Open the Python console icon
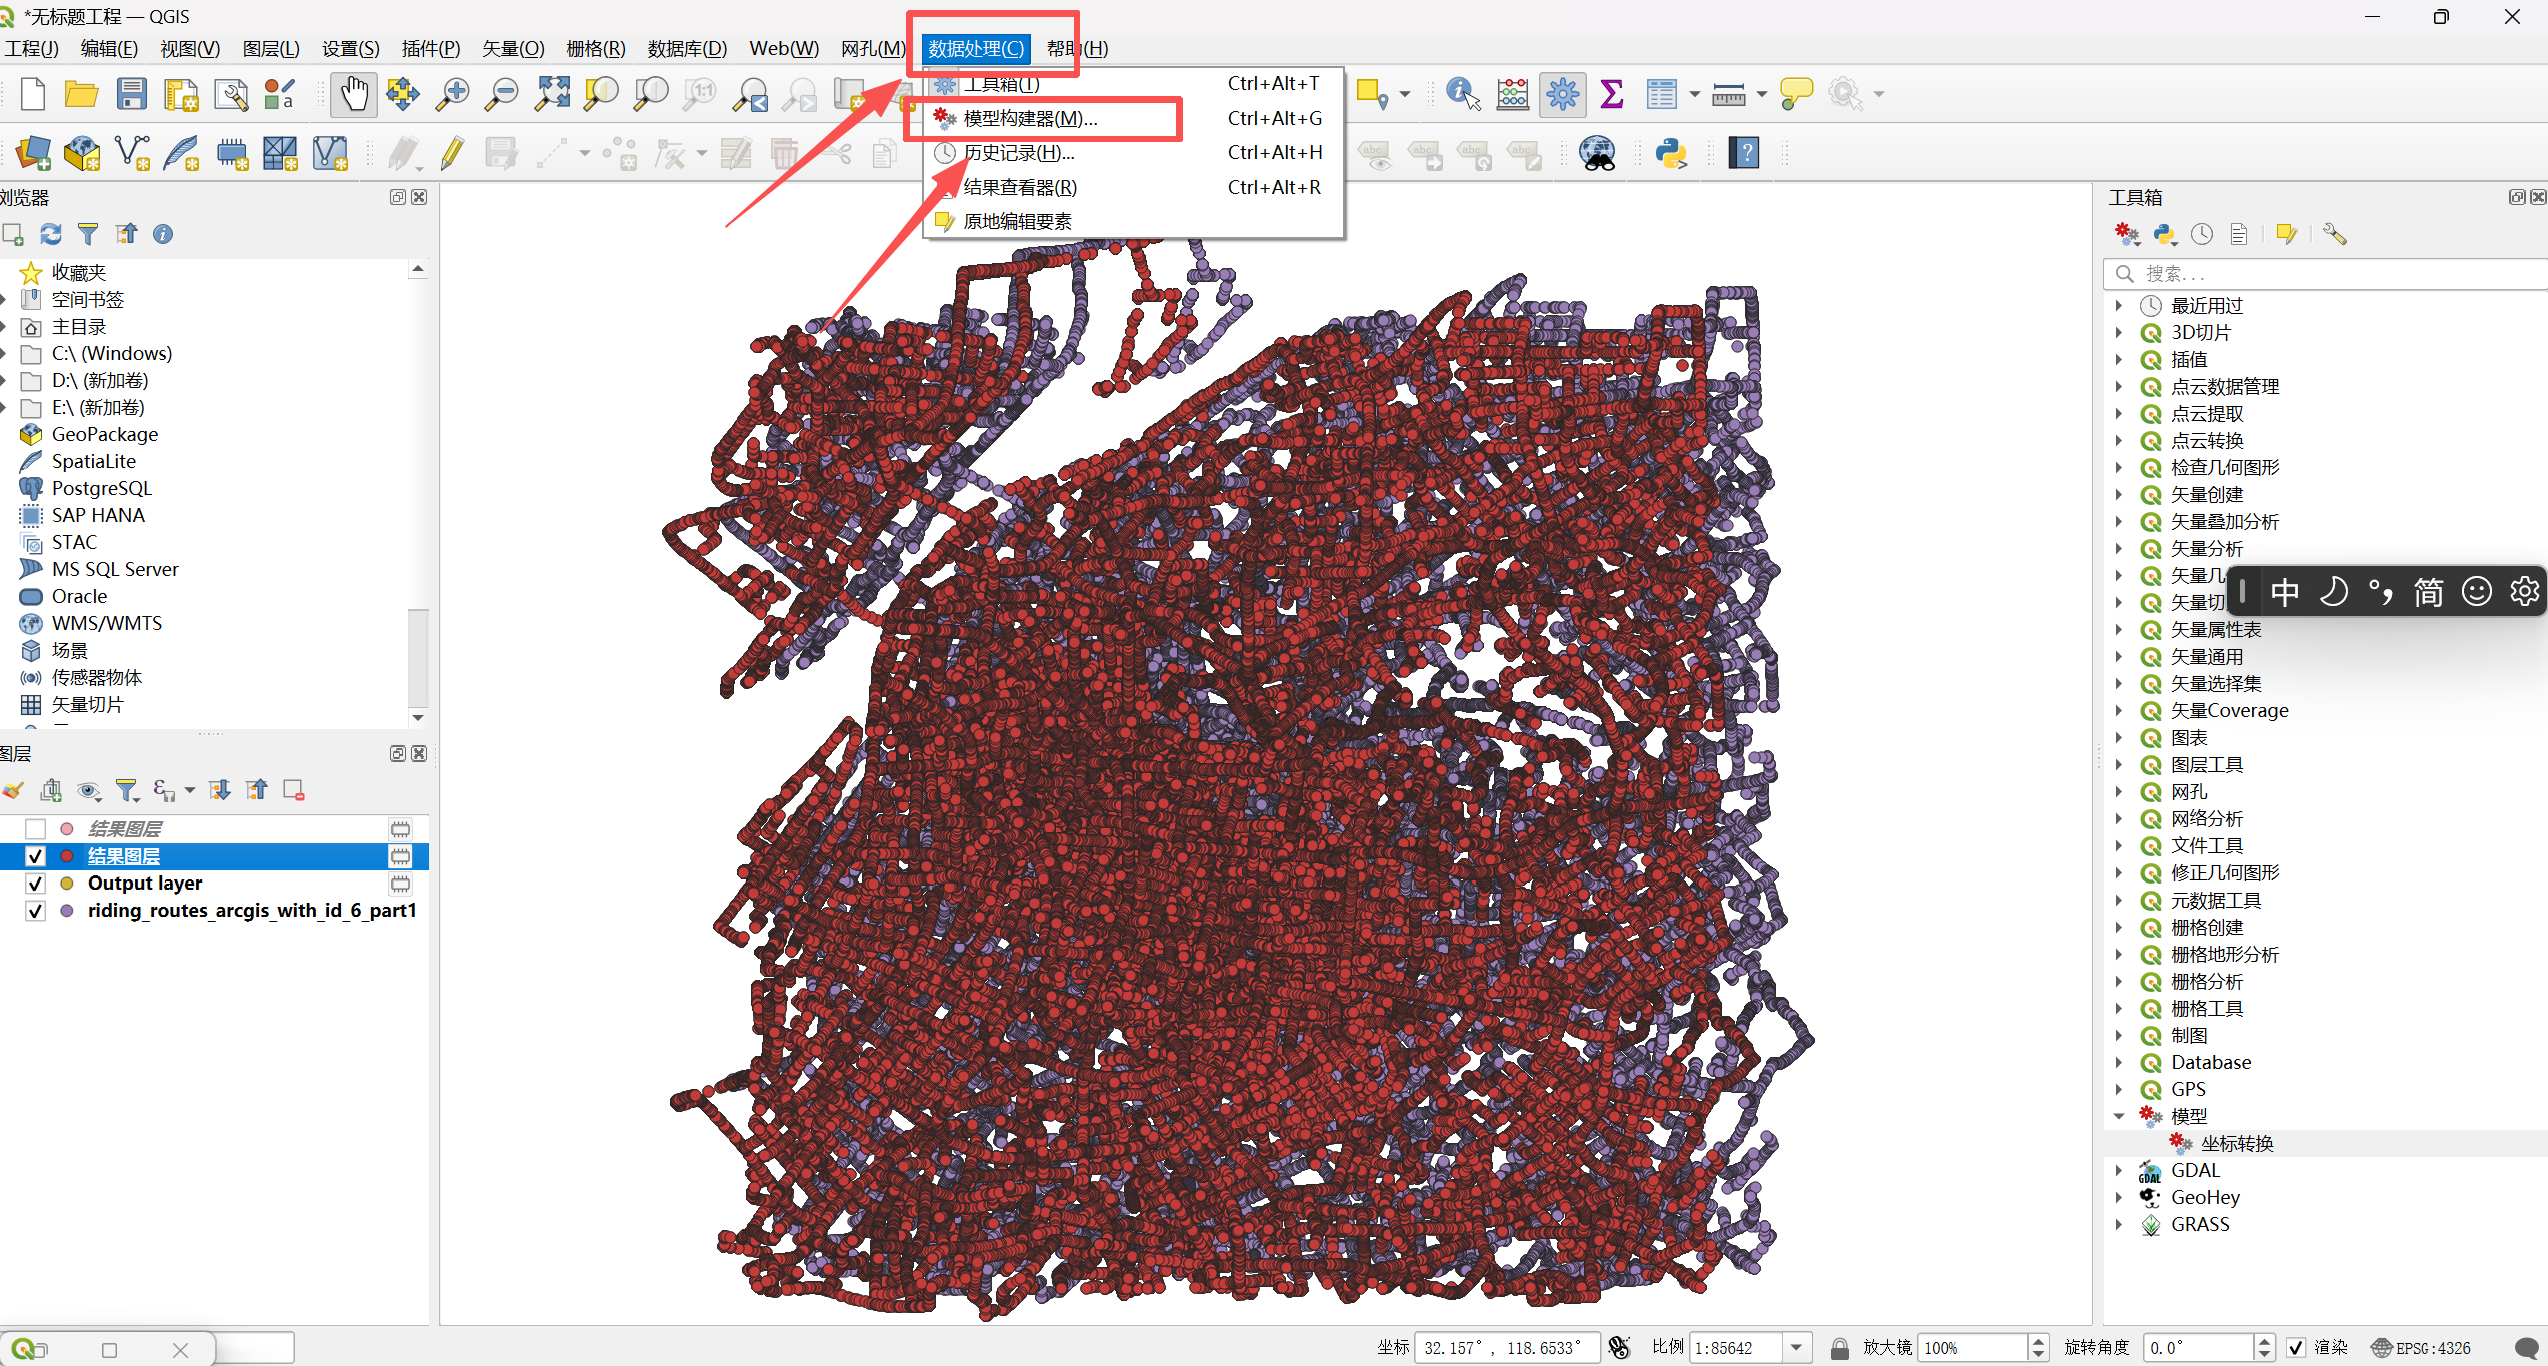The width and height of the screenshot is (2548, 1366). click(1670, 153)
